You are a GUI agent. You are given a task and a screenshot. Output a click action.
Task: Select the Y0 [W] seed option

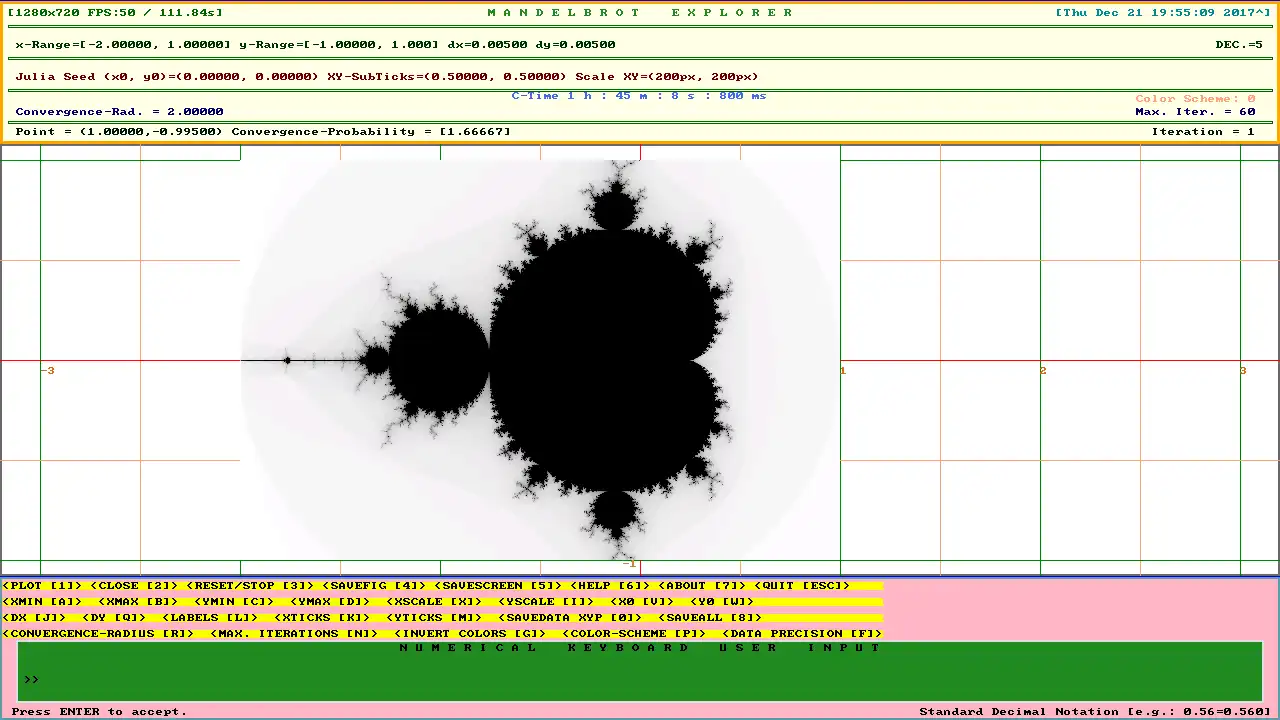click(722, 602)
